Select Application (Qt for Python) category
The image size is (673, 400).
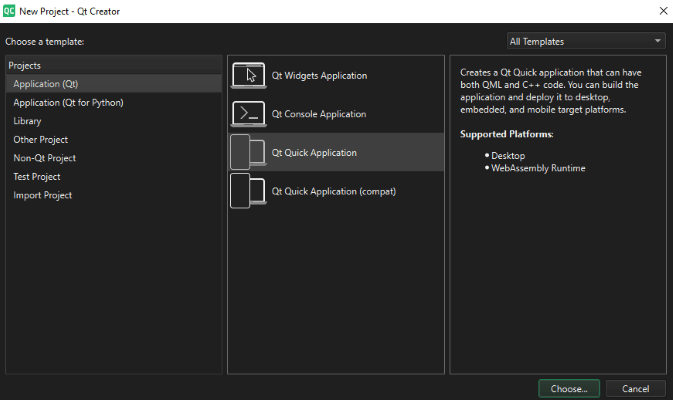point(68,102)
